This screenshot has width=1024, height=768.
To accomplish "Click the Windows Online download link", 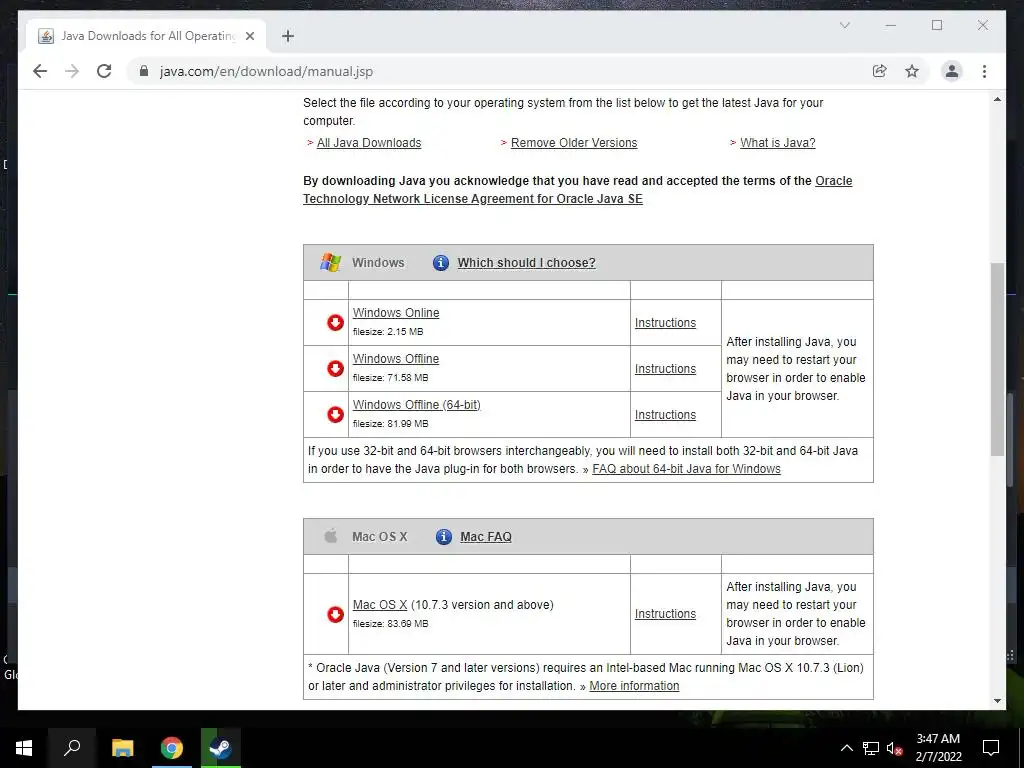I will (x=396, y=313).
